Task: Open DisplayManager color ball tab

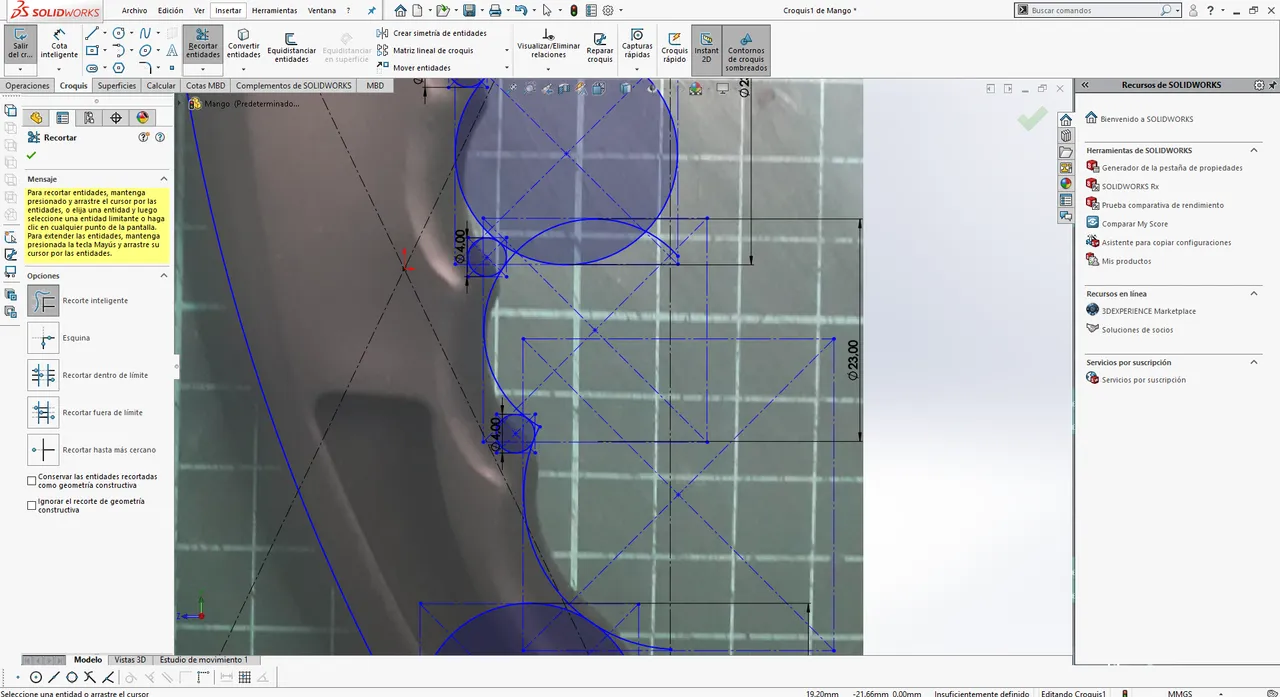Action: pyautogui.click(x=142, y=118)
